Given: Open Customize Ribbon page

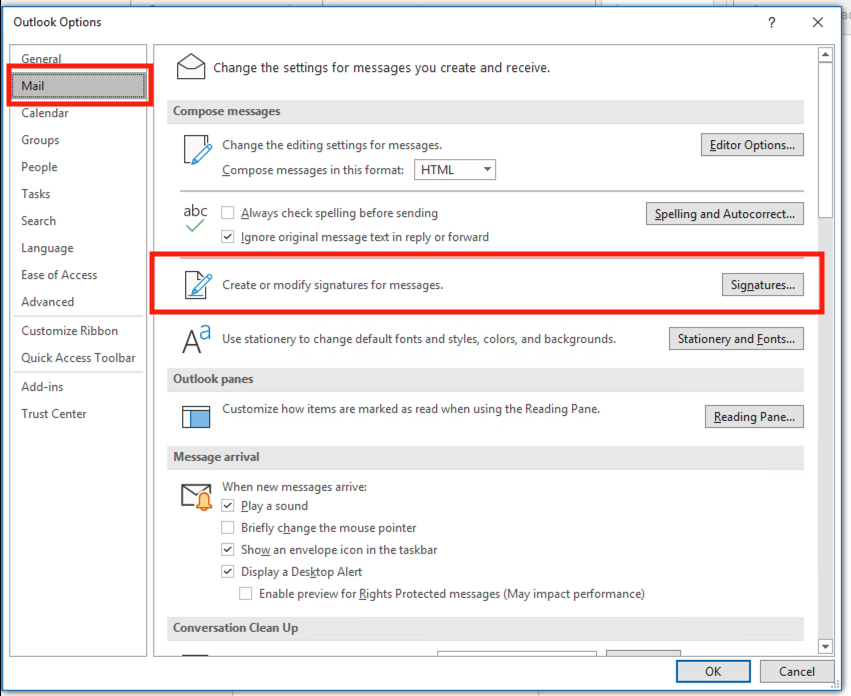Looking at the screenshot, I should 78,331.
